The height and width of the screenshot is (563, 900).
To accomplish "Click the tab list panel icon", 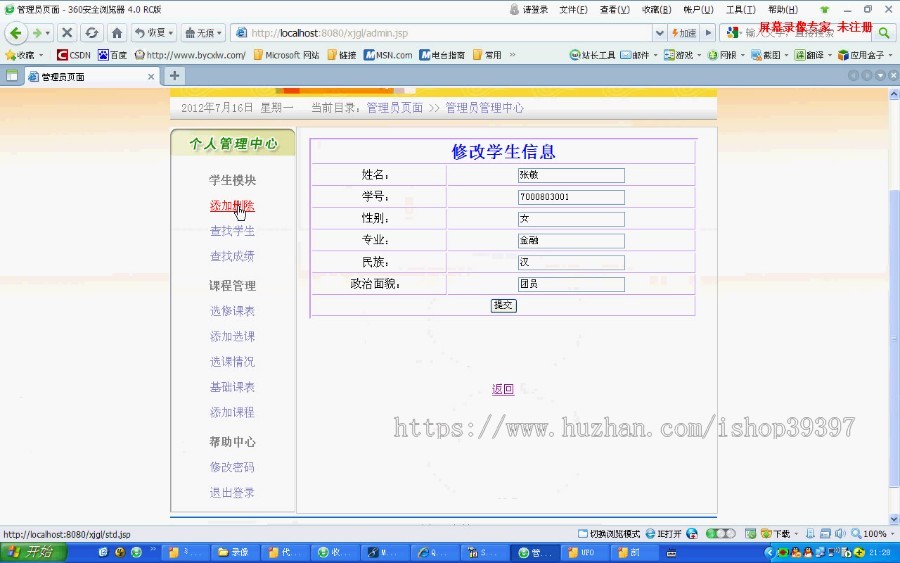I will [11, 76].
